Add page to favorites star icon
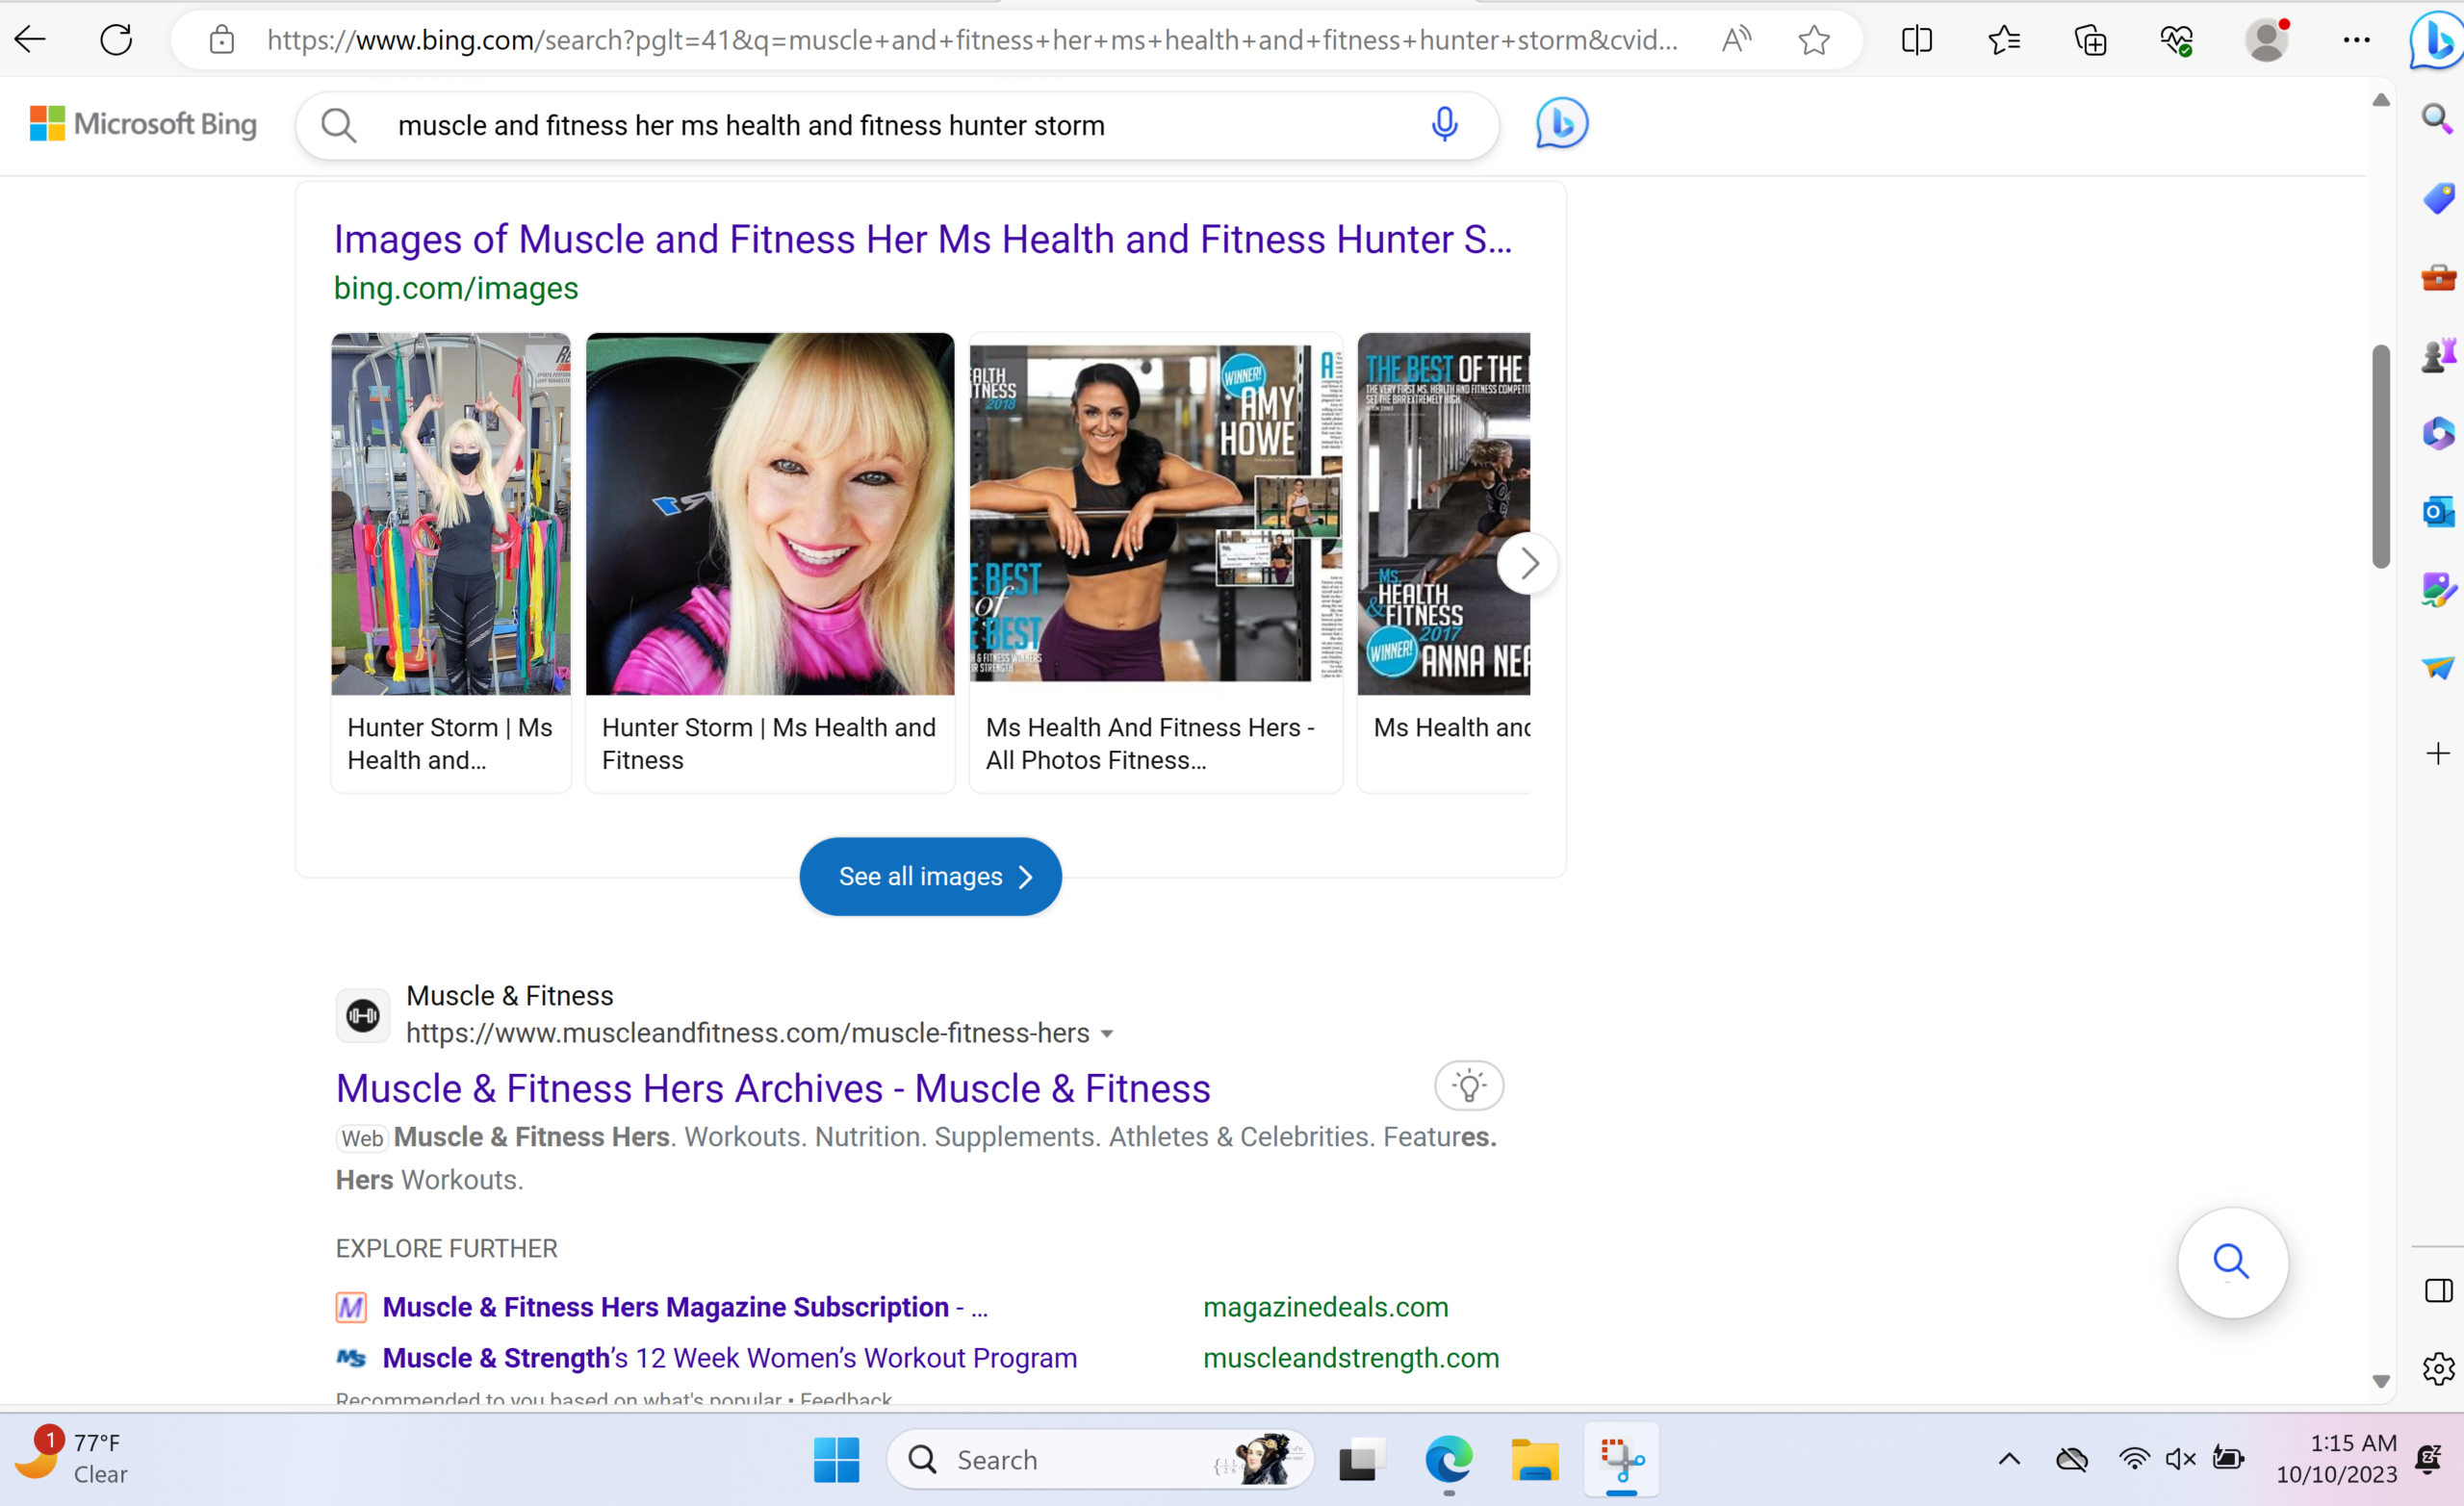Screen dimensions: 2464x1506 tap(1813, 40)
